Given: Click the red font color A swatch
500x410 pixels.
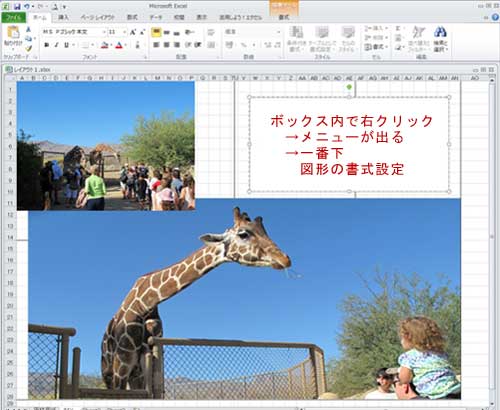Looking at the screenshot, I should (119, 45).
